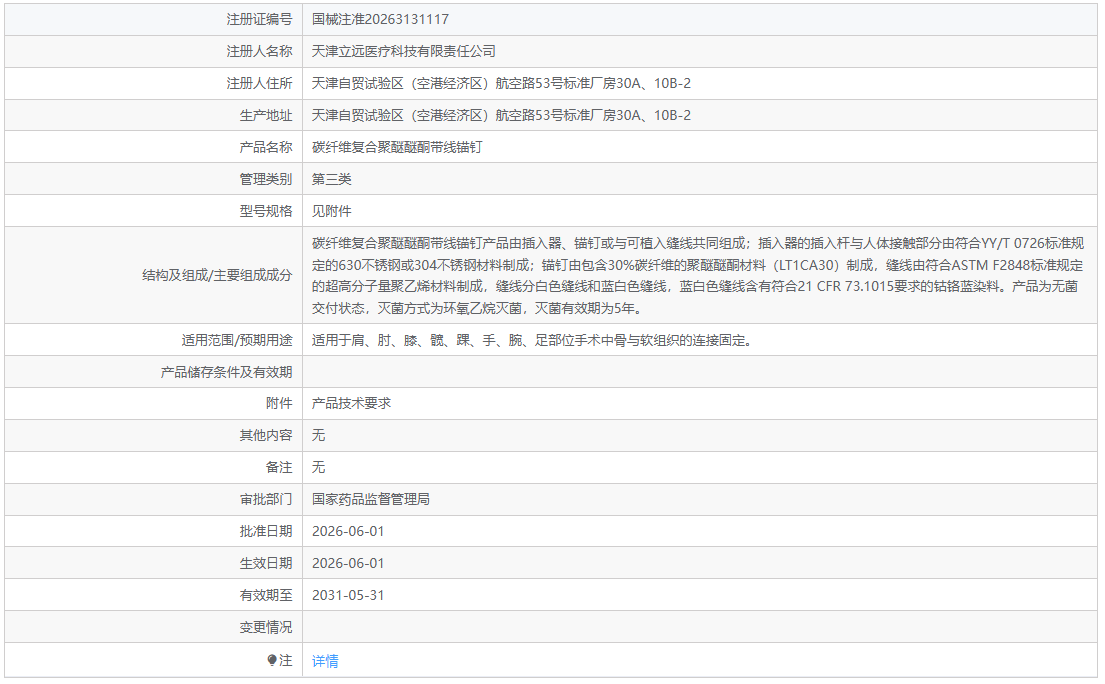Click the 结构及组成 description paragraph
Viewport: 1105px width, 684px height.
[x=698, y=275]
